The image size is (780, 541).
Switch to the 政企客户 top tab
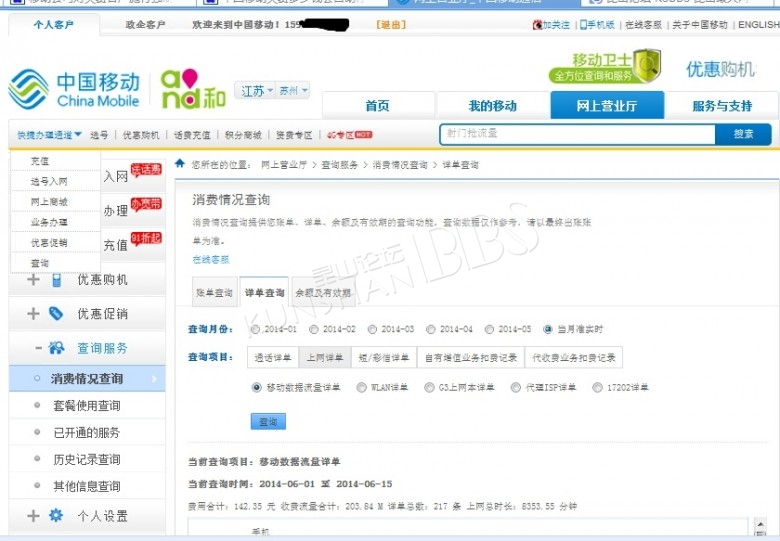click(145, 24)
